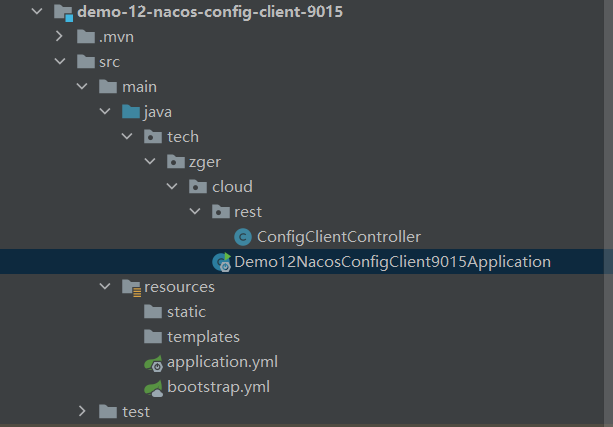
Task: Click the blue java source root icon
Action: [131, 112]
